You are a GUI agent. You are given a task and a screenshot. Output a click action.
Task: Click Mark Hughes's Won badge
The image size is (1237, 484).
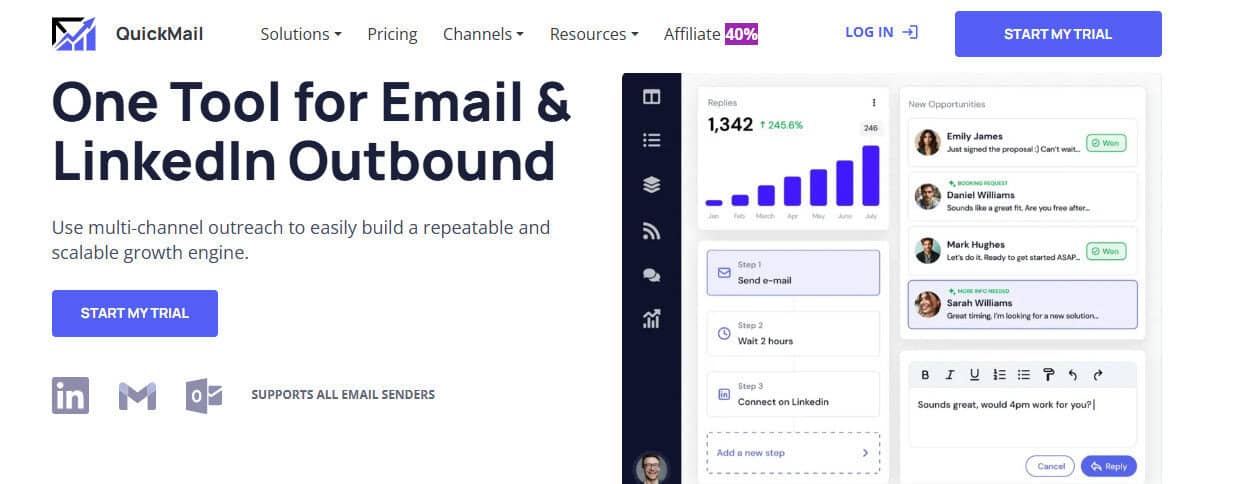tap(1106, 251)
